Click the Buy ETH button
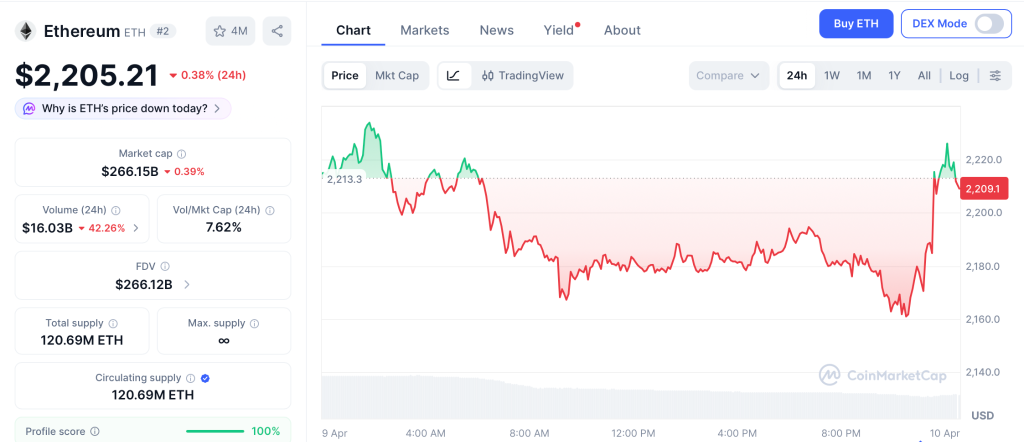The width and height of the screenshot is (1024, 442). click(855, 24)
